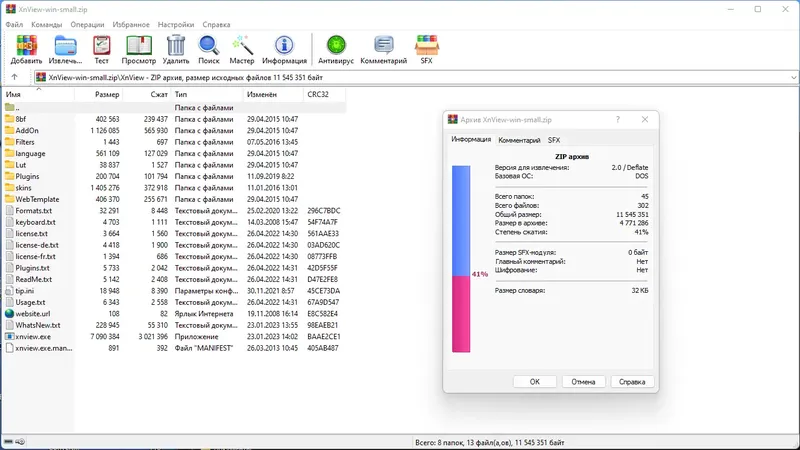The image size is (800, 450).
Task: Select the license.txt file row
Action: coord(174,234)
